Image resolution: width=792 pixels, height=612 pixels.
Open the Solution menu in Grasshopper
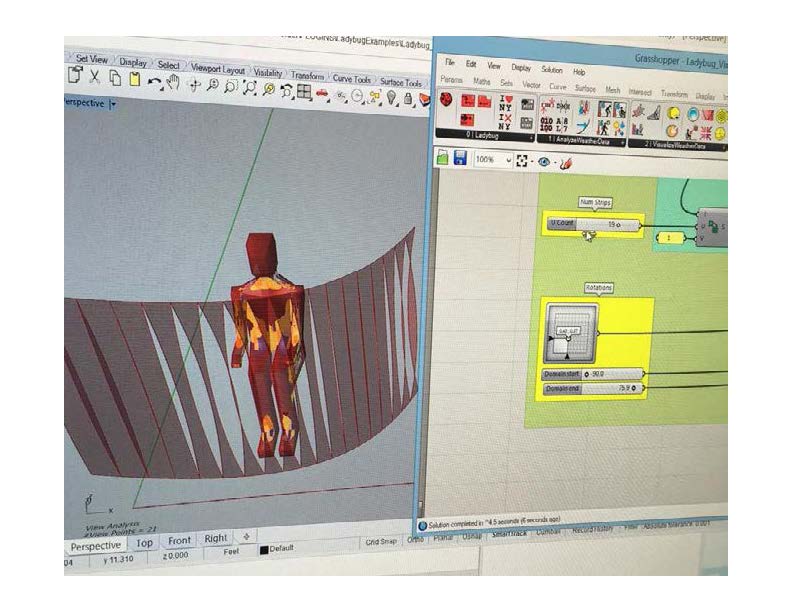(552, 70)
